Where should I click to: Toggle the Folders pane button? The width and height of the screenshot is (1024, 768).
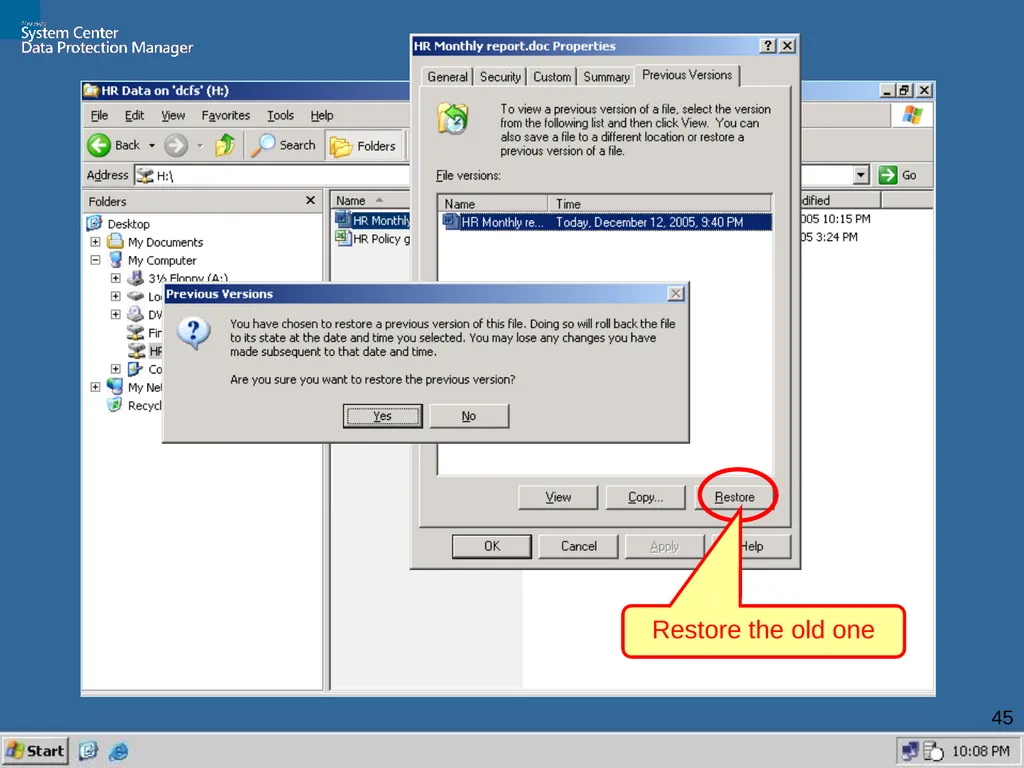[x=364, y=146]
